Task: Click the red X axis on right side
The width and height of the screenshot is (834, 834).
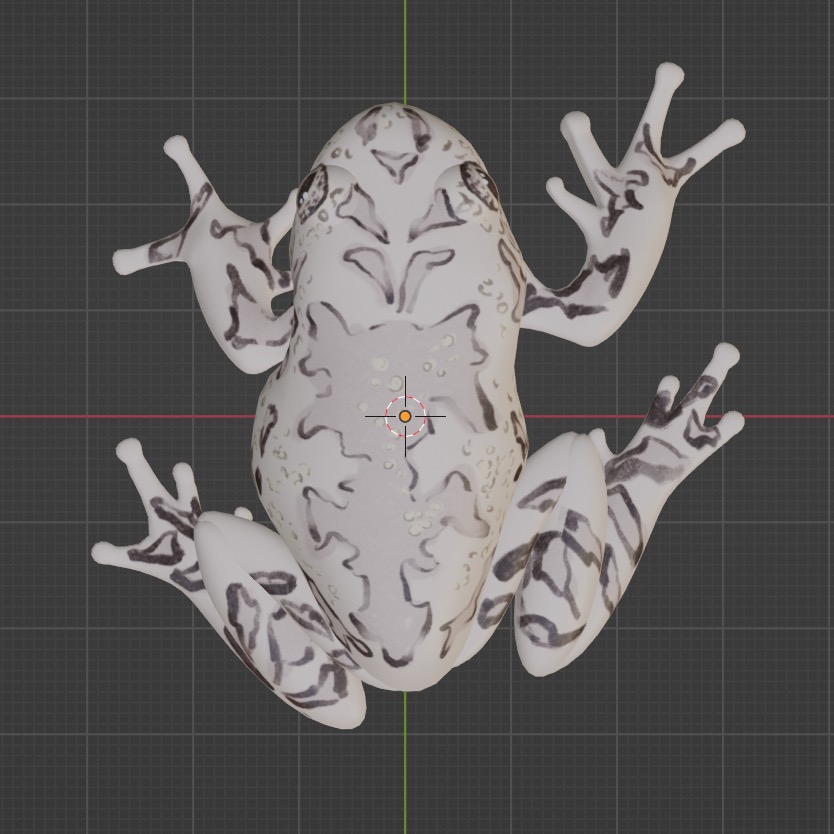Action: 790,417
